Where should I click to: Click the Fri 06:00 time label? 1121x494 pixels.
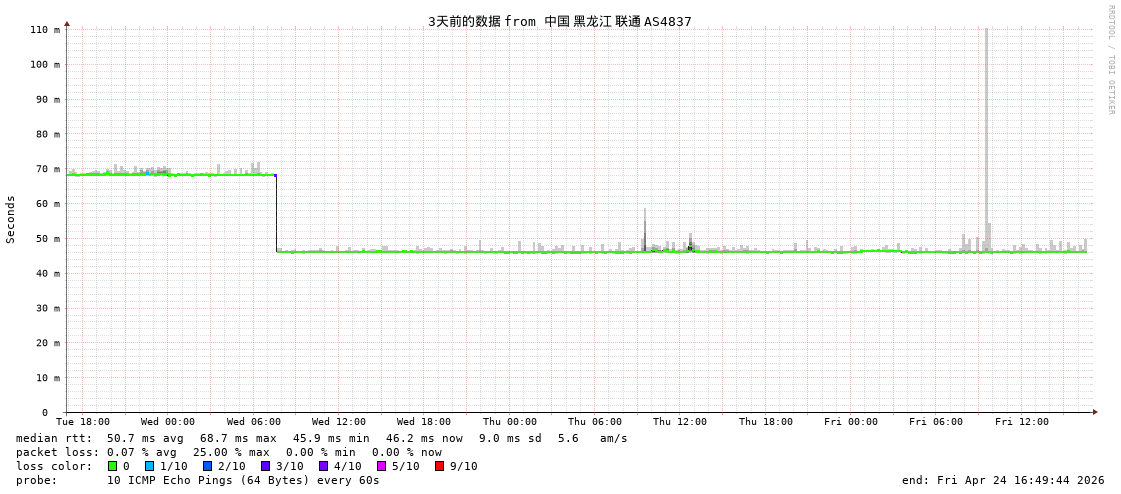tap(936, 422)
